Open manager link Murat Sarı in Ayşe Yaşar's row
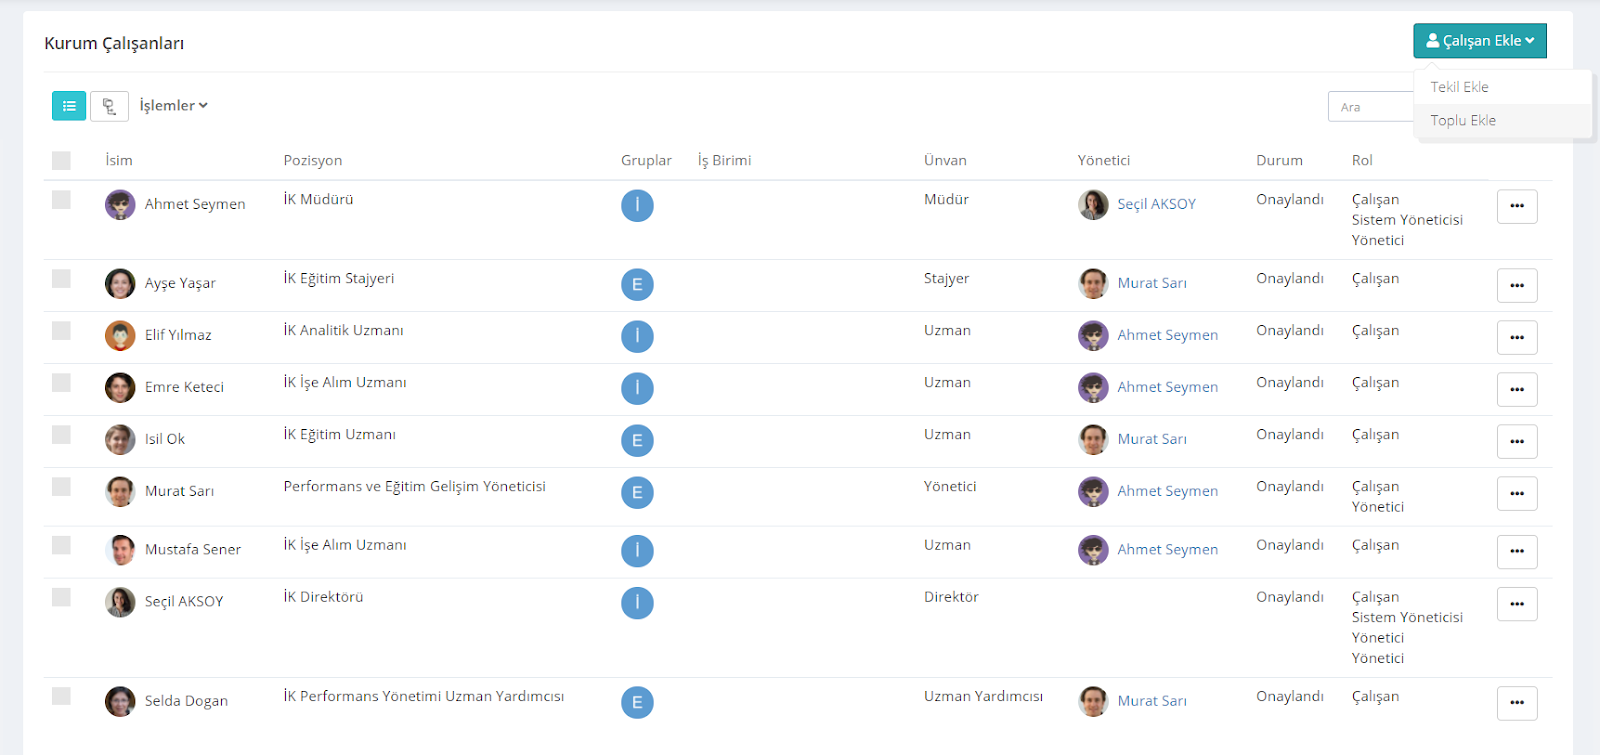 1152,283
